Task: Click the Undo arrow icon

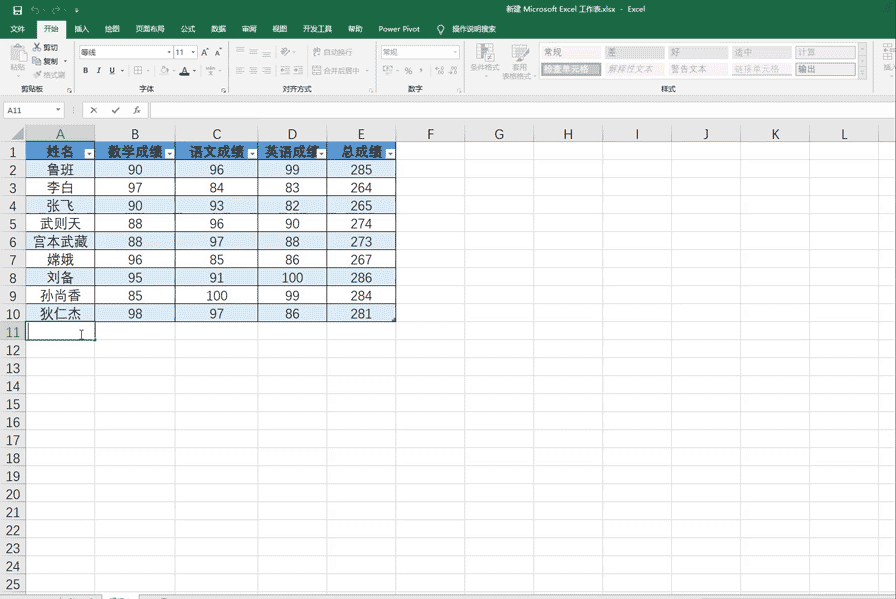Action: tap(35, 10)
